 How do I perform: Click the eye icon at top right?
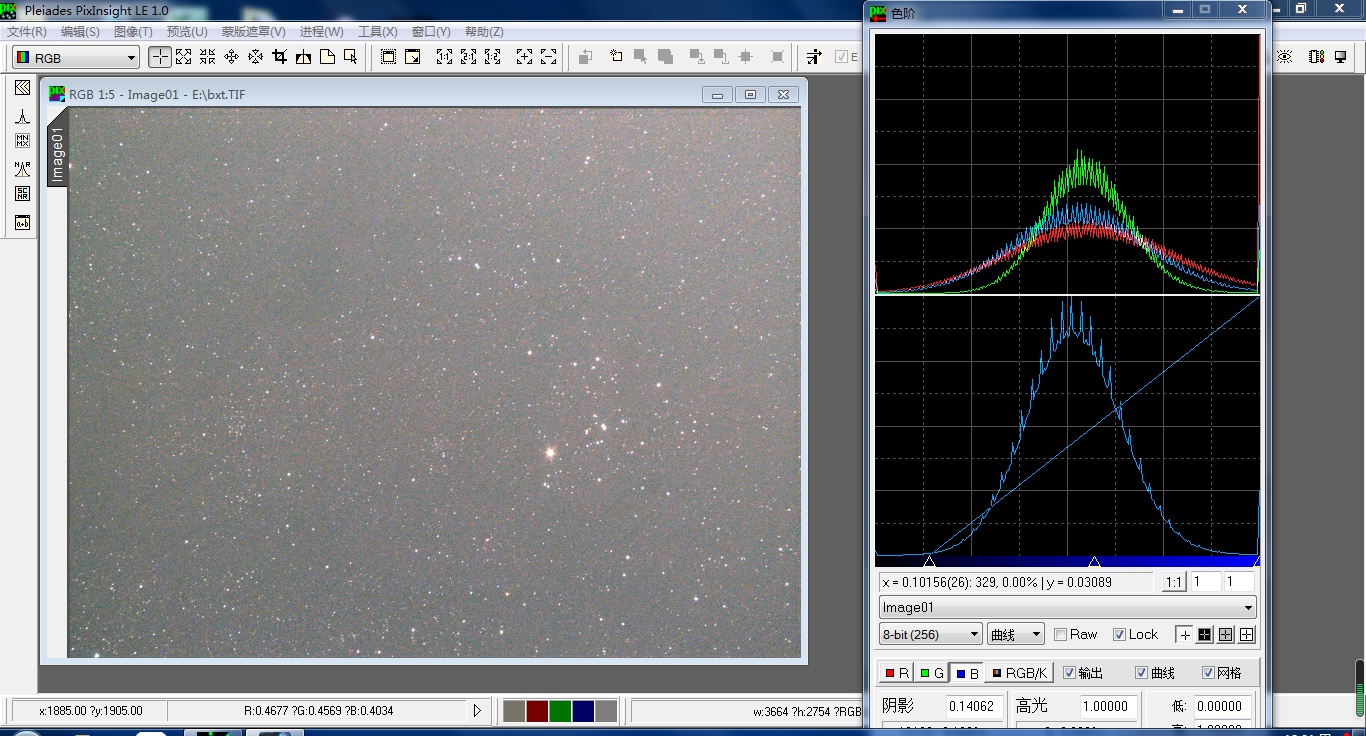(1285, 57)
